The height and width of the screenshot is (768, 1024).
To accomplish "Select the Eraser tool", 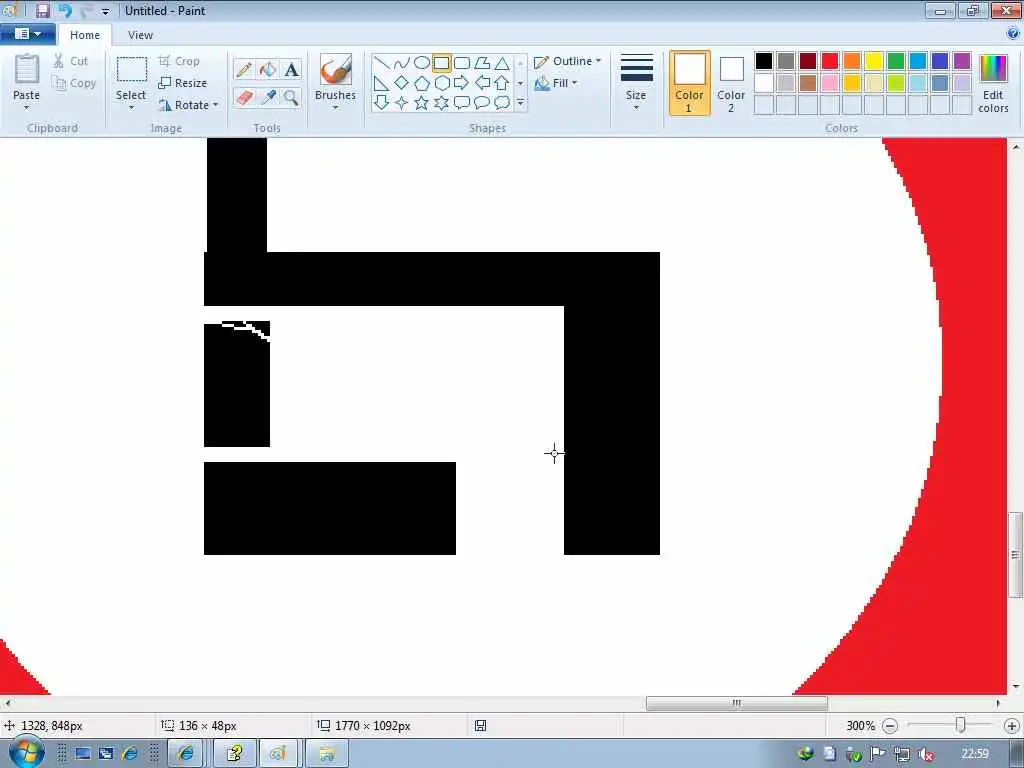I will (x=244, y=98).
